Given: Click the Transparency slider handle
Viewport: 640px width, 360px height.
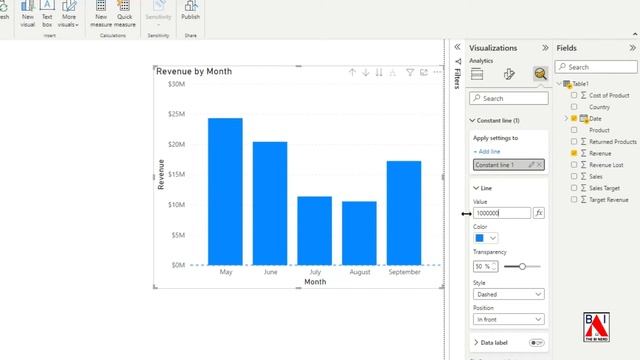Looking at the screenshot, I should point(522,267).
